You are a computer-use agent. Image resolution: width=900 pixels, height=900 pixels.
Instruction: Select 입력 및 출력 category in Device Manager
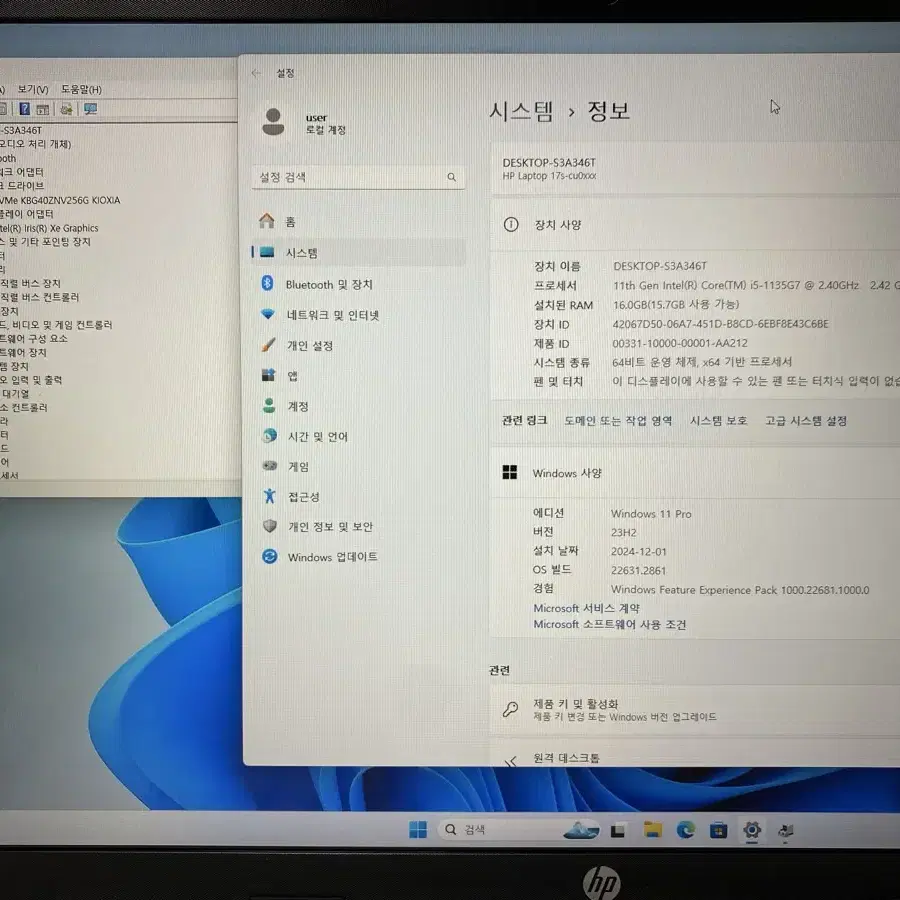pyautogui.click(x=31, y=380)
